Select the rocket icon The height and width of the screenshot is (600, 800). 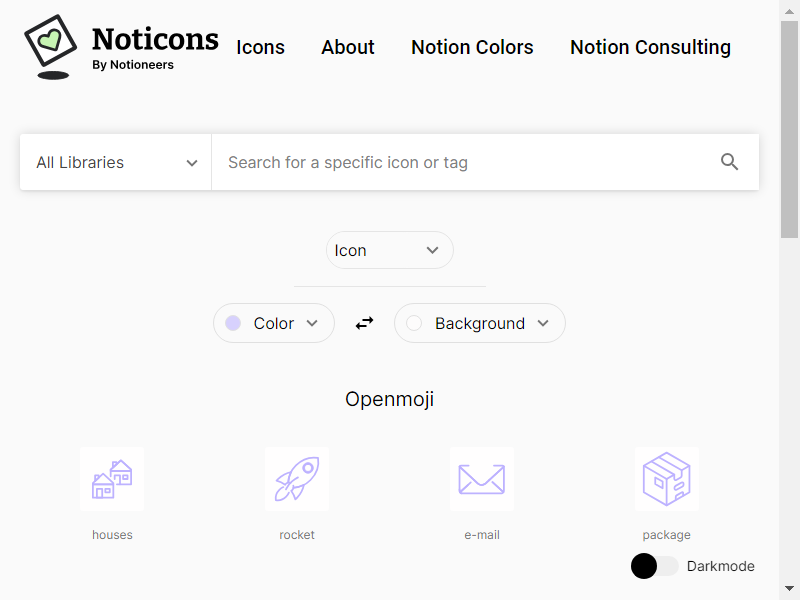click(297, 479)
